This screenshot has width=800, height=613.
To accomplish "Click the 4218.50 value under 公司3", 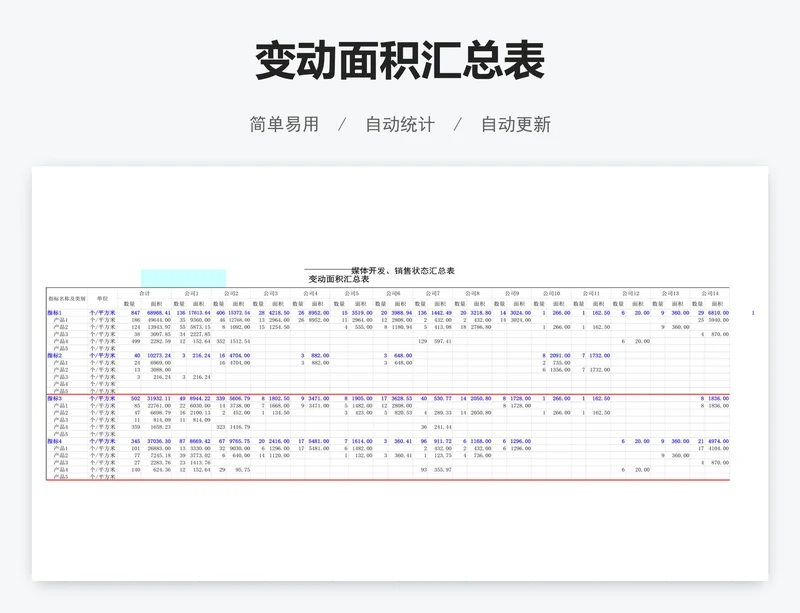I will (280, 313).
